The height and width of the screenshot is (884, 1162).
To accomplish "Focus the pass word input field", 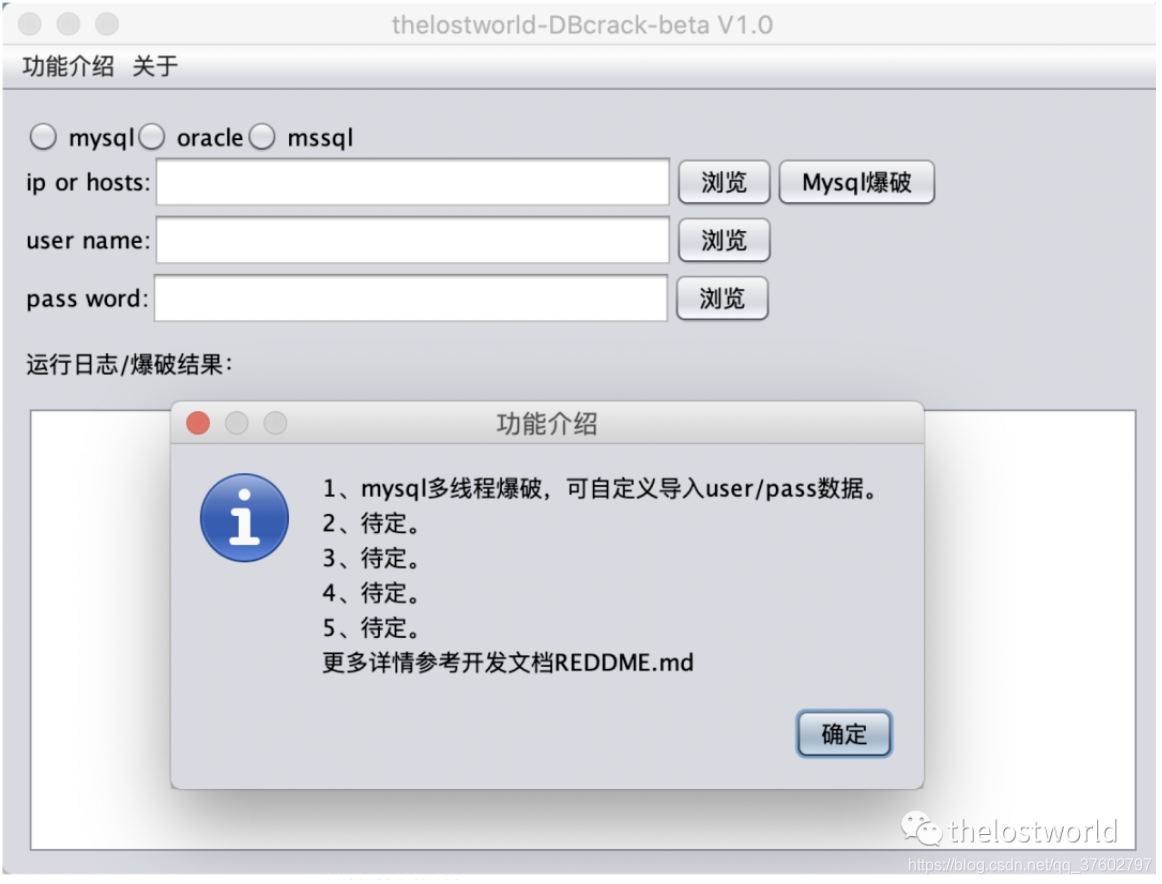I will coord(411,298).
